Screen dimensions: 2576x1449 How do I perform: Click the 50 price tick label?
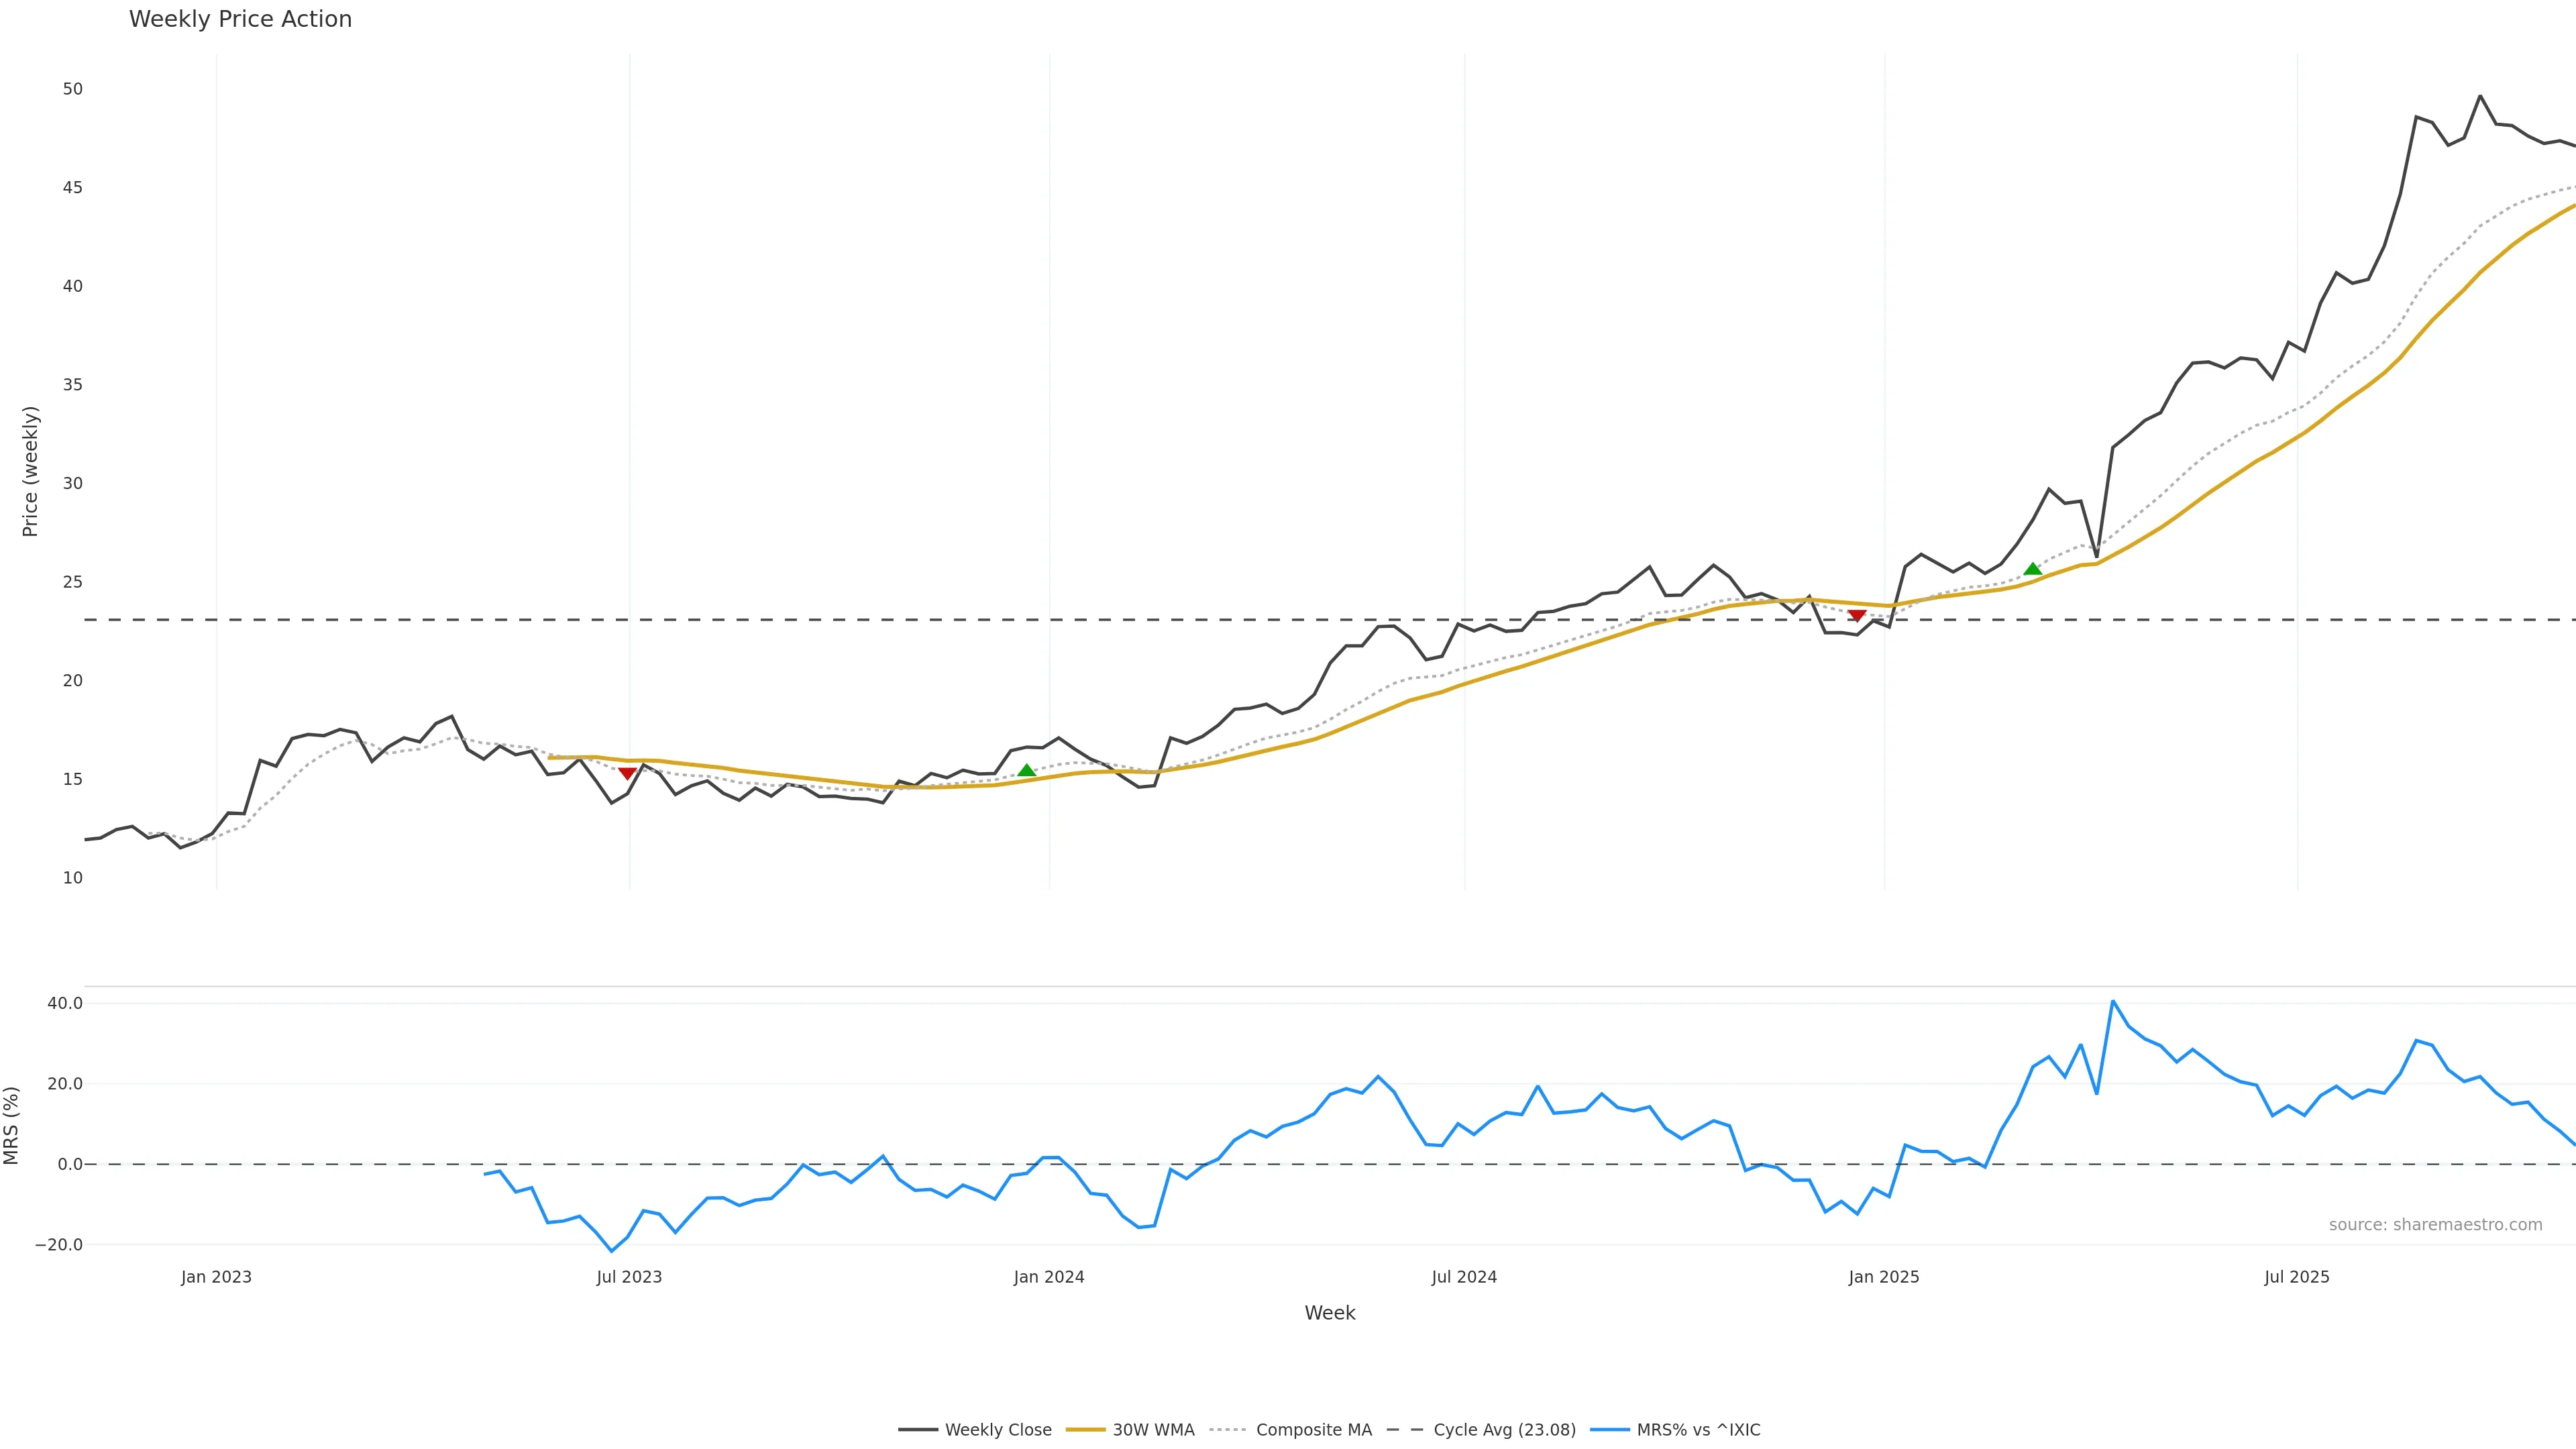pyautogui.click(x=72, y=89)
